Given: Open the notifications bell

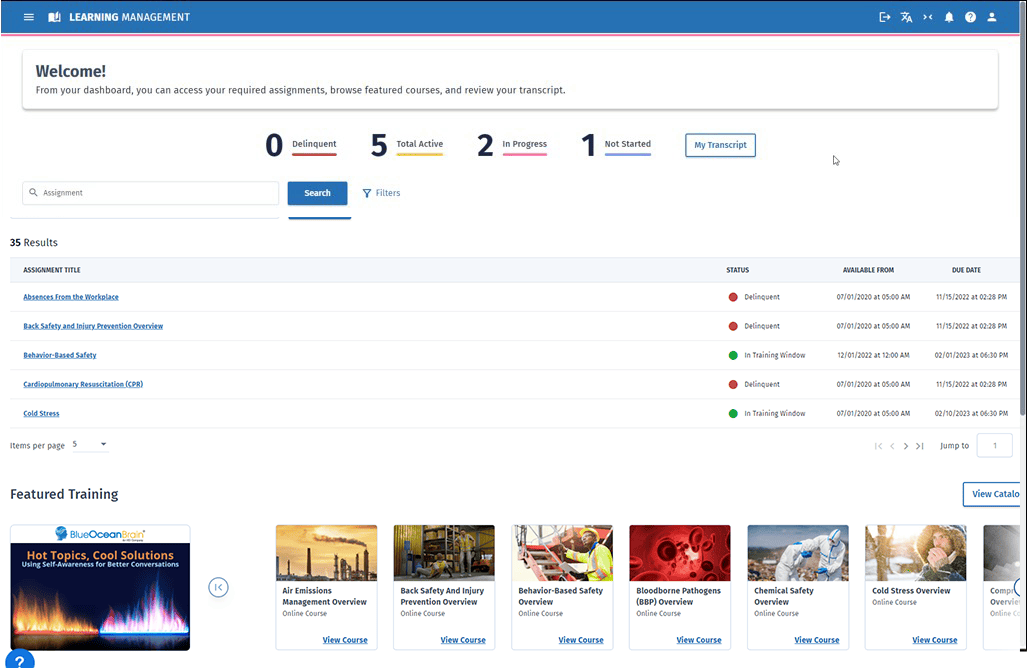Looking at the screenshot, I should coord(949,17).
